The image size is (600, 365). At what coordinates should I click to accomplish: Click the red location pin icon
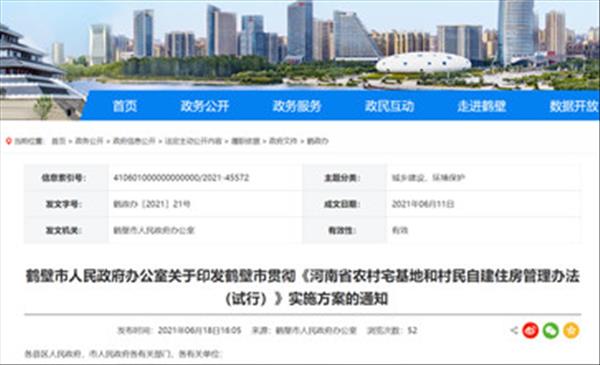[9, 141]
